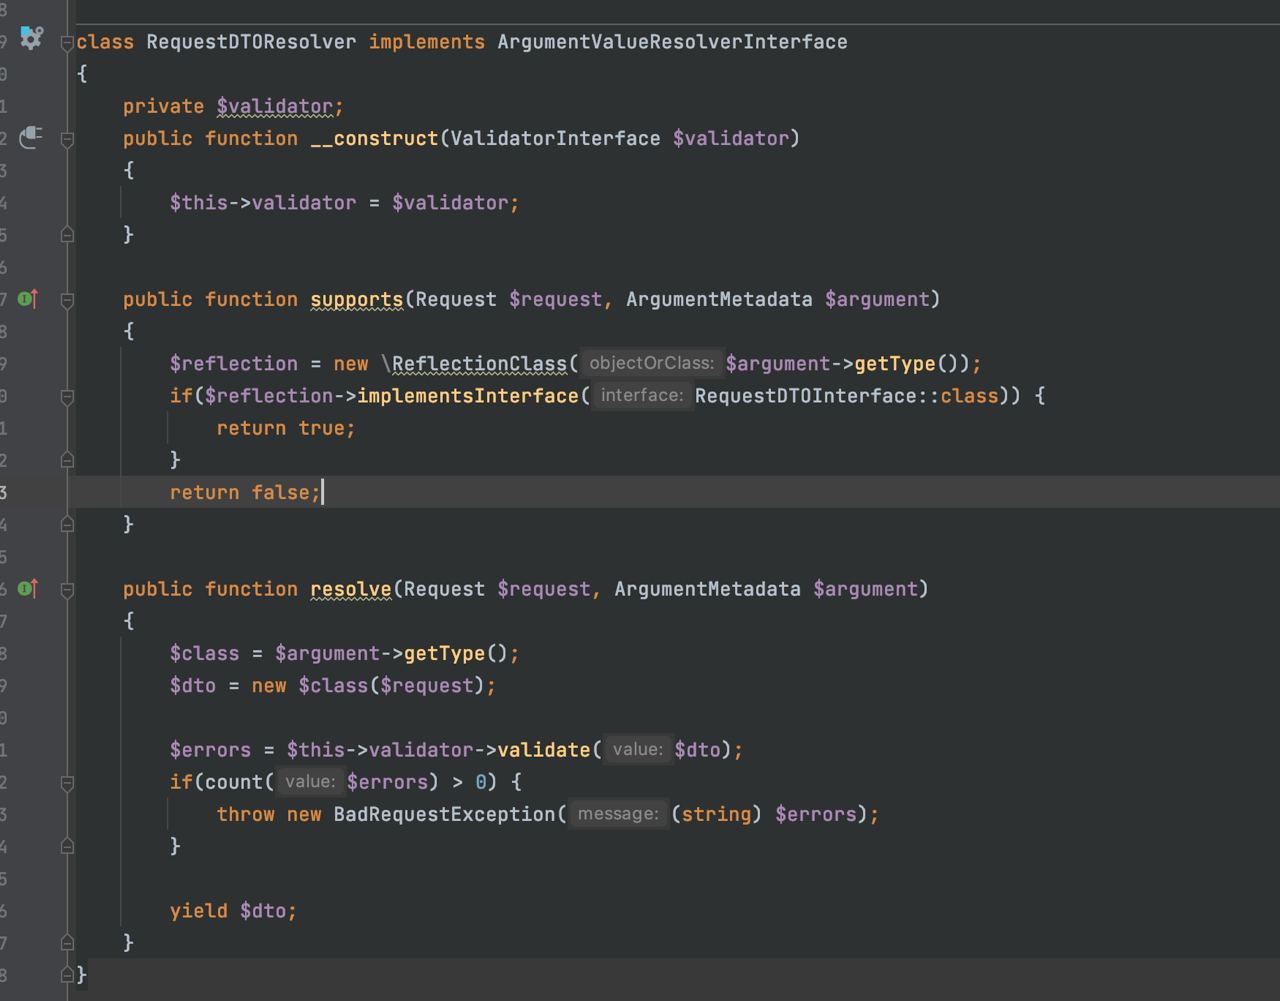Viewport: 1280px width, 1001px height.
Task: Click the plug gutter icon beside __construct
Action: [x=30, y=137]
